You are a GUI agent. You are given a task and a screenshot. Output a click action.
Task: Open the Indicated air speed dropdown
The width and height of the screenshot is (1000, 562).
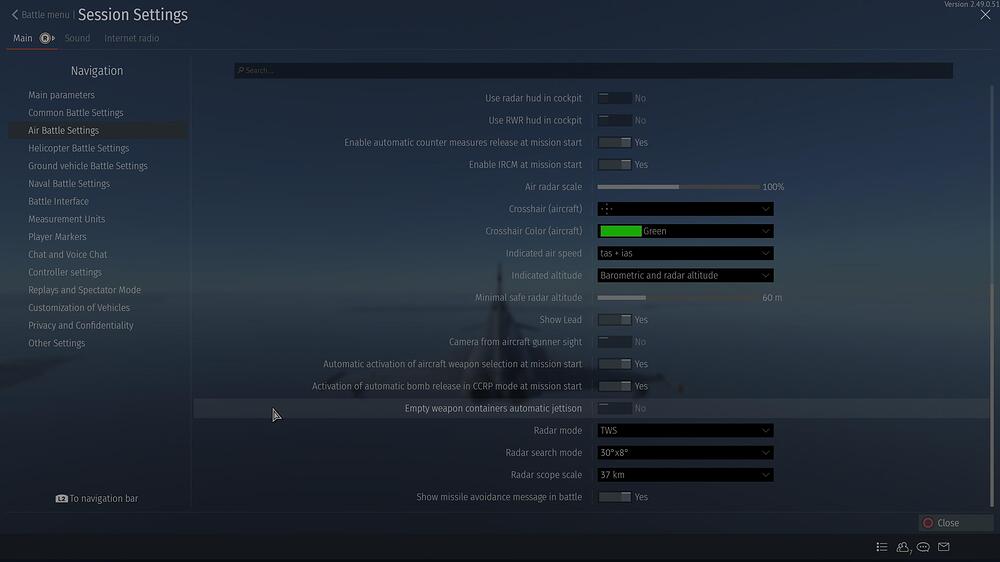pyautogui.click(x=685, y=253)
